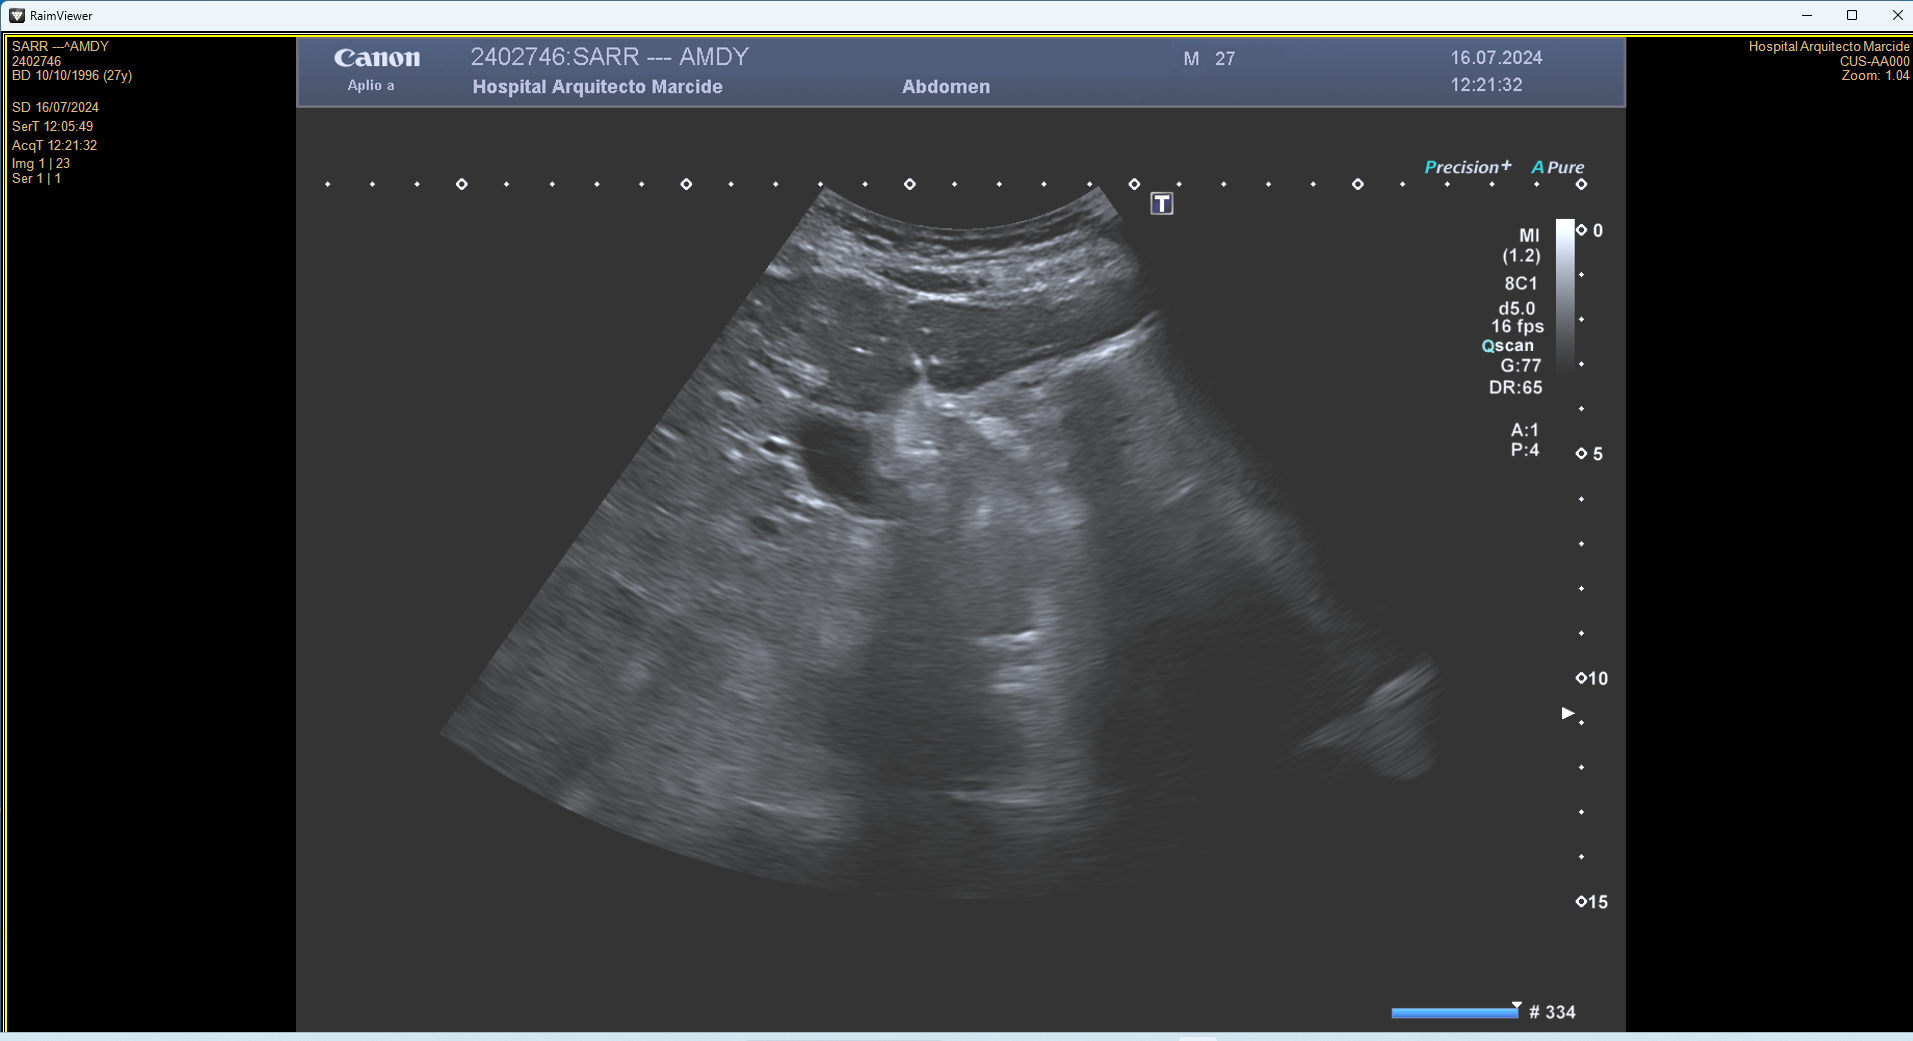Click the Qscan indicator text
The height and width of the screenshot is (1041, 1913).
pos(1507,346)
